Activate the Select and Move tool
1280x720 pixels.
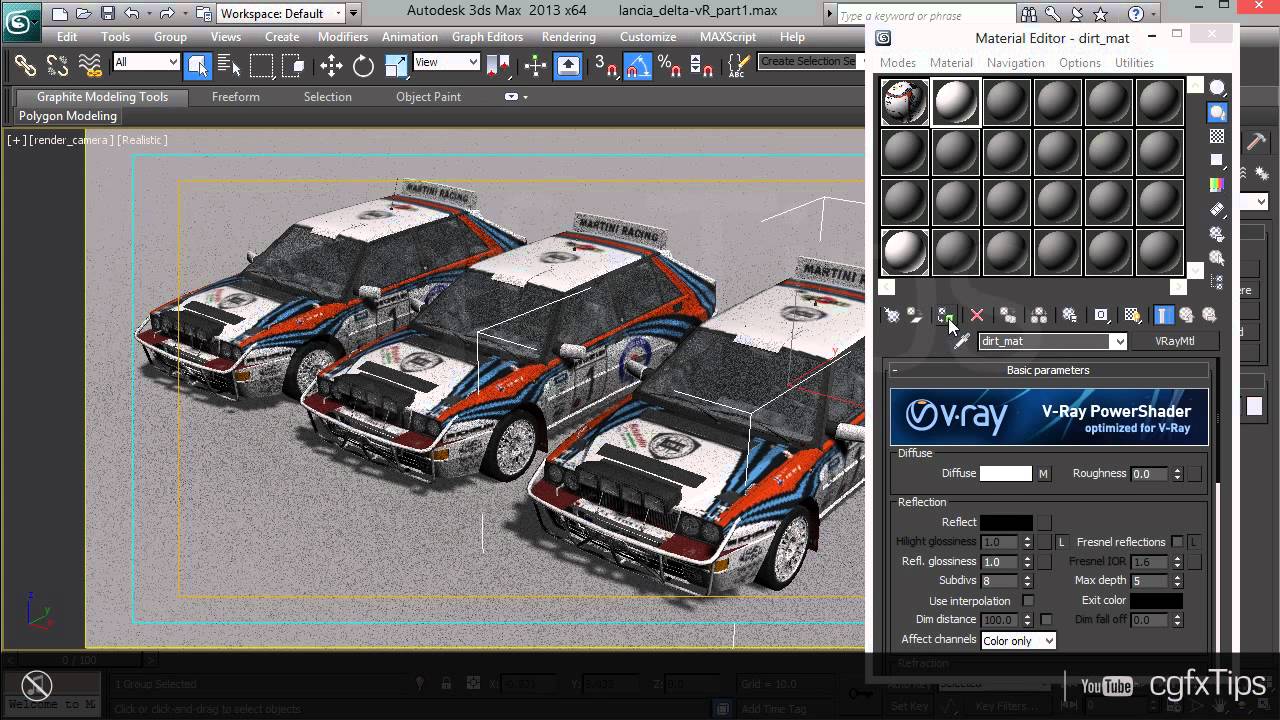(331, 66)
